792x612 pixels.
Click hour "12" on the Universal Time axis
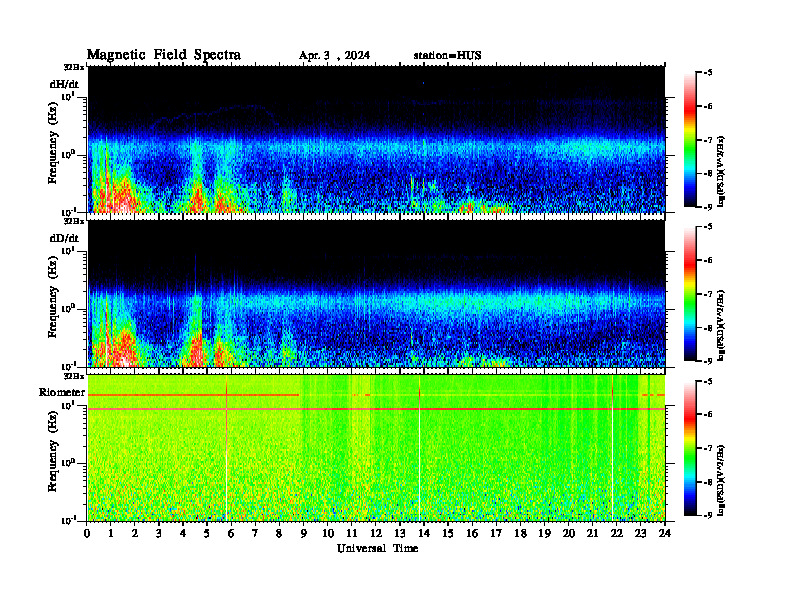[376, 533]
